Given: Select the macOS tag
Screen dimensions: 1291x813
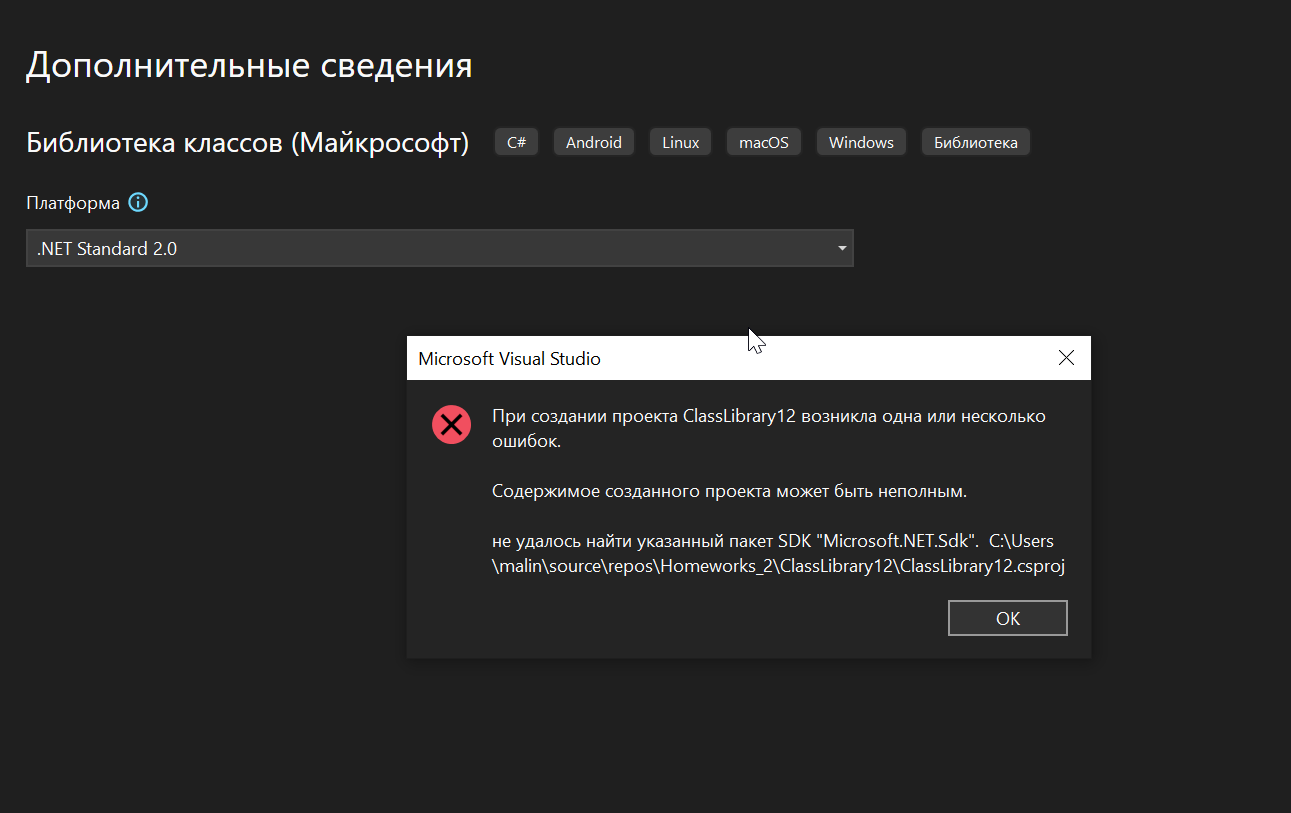Looking at the screenshot, I should (x=764, y=142).
